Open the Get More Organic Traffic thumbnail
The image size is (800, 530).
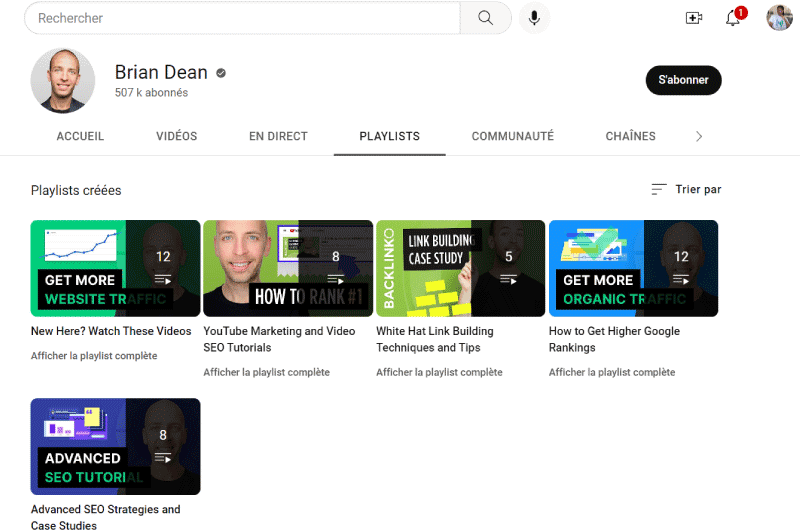[634, 268]
